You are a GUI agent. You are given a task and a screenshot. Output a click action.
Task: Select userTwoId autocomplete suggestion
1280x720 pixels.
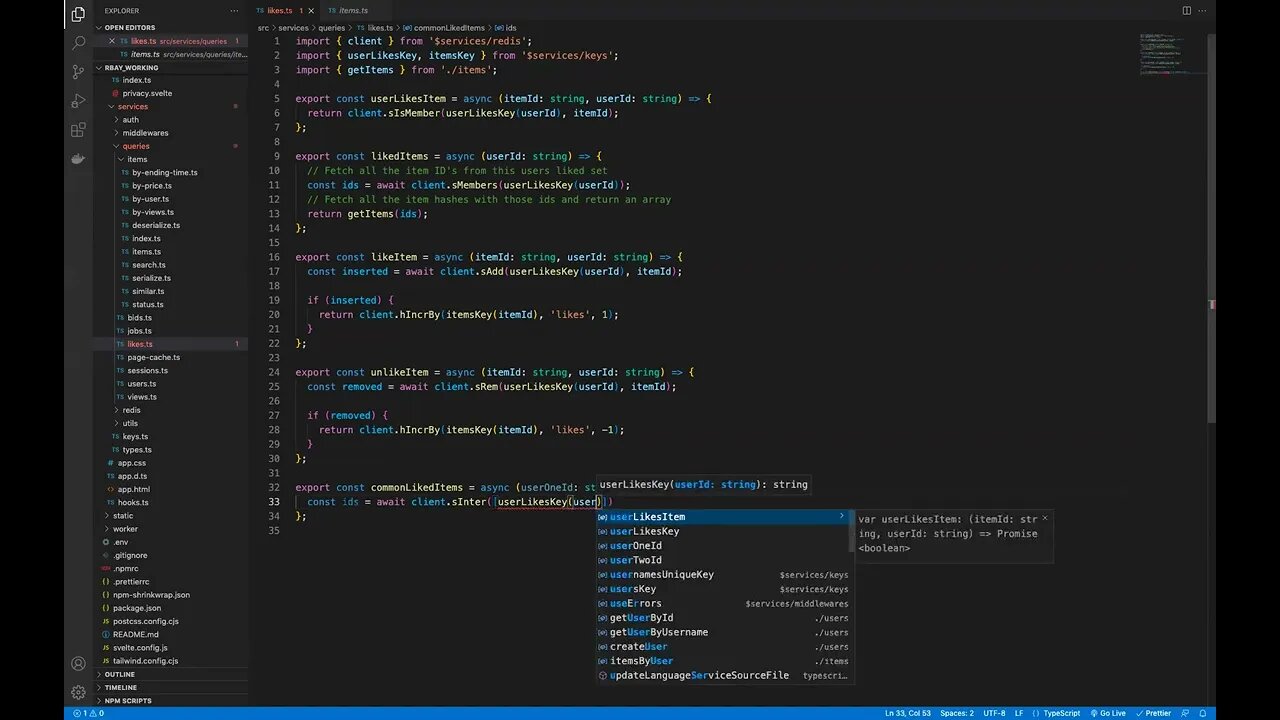coord(724,560)
